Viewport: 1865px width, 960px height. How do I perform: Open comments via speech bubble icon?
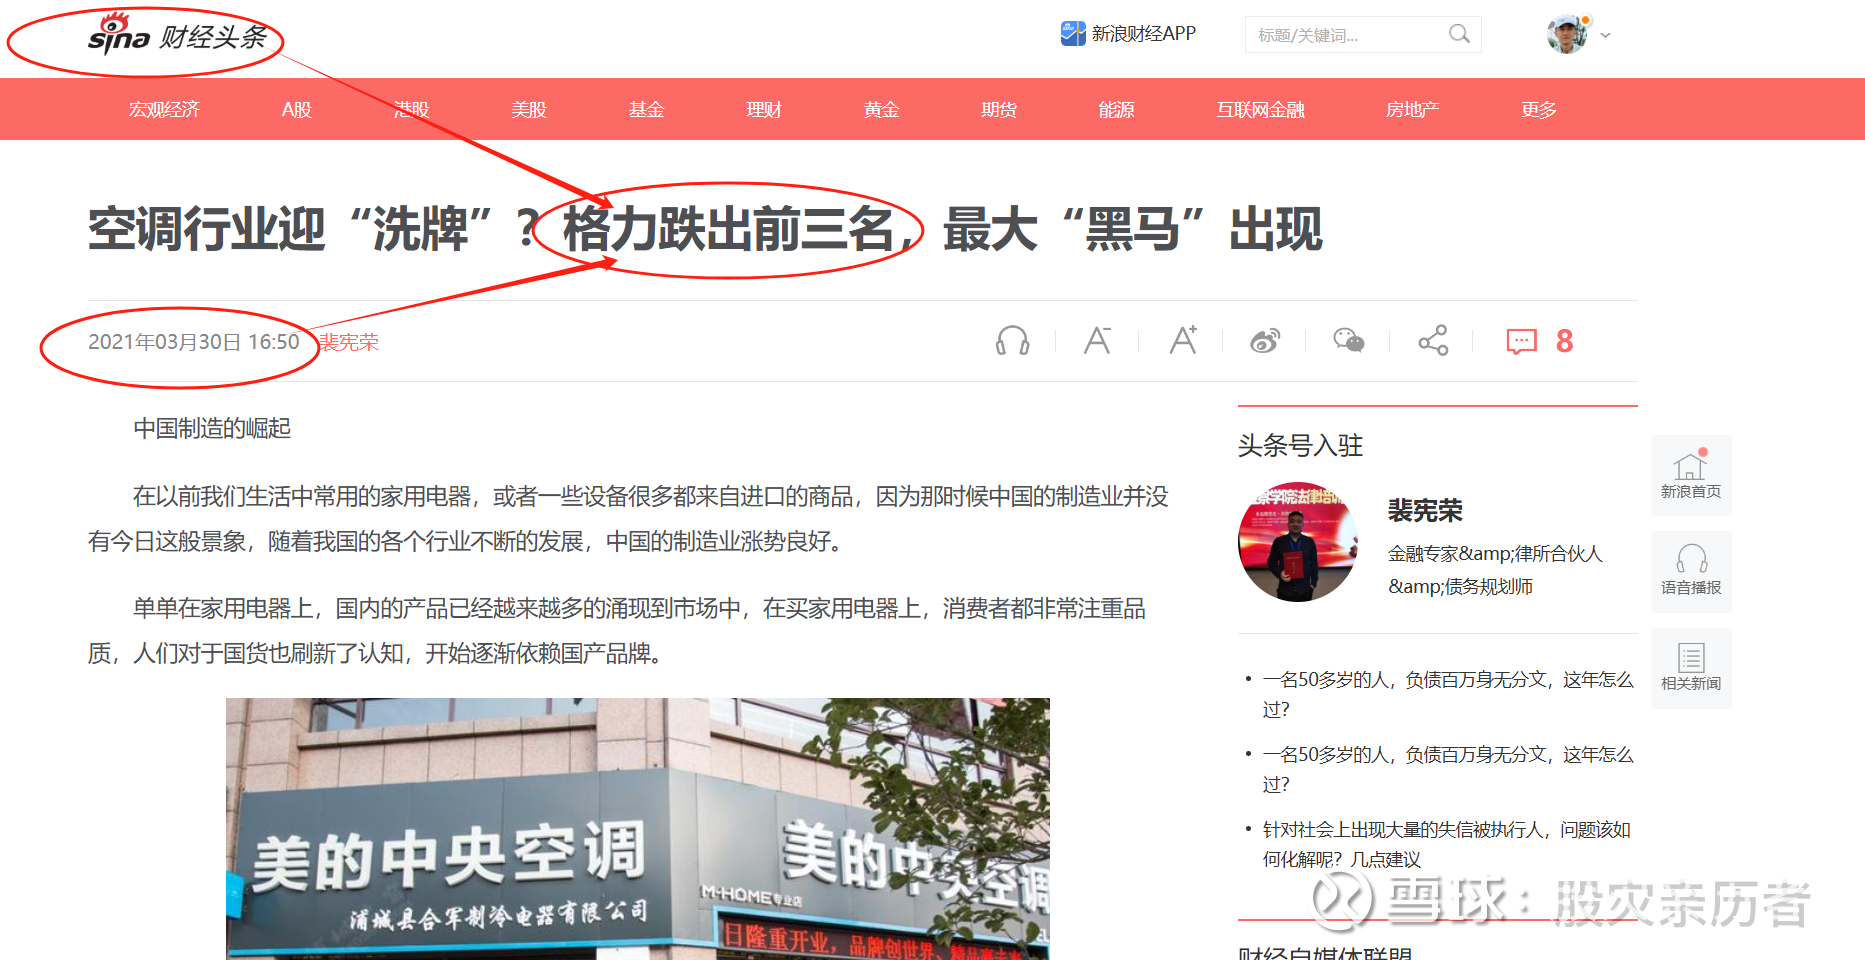click(1521, 342)
